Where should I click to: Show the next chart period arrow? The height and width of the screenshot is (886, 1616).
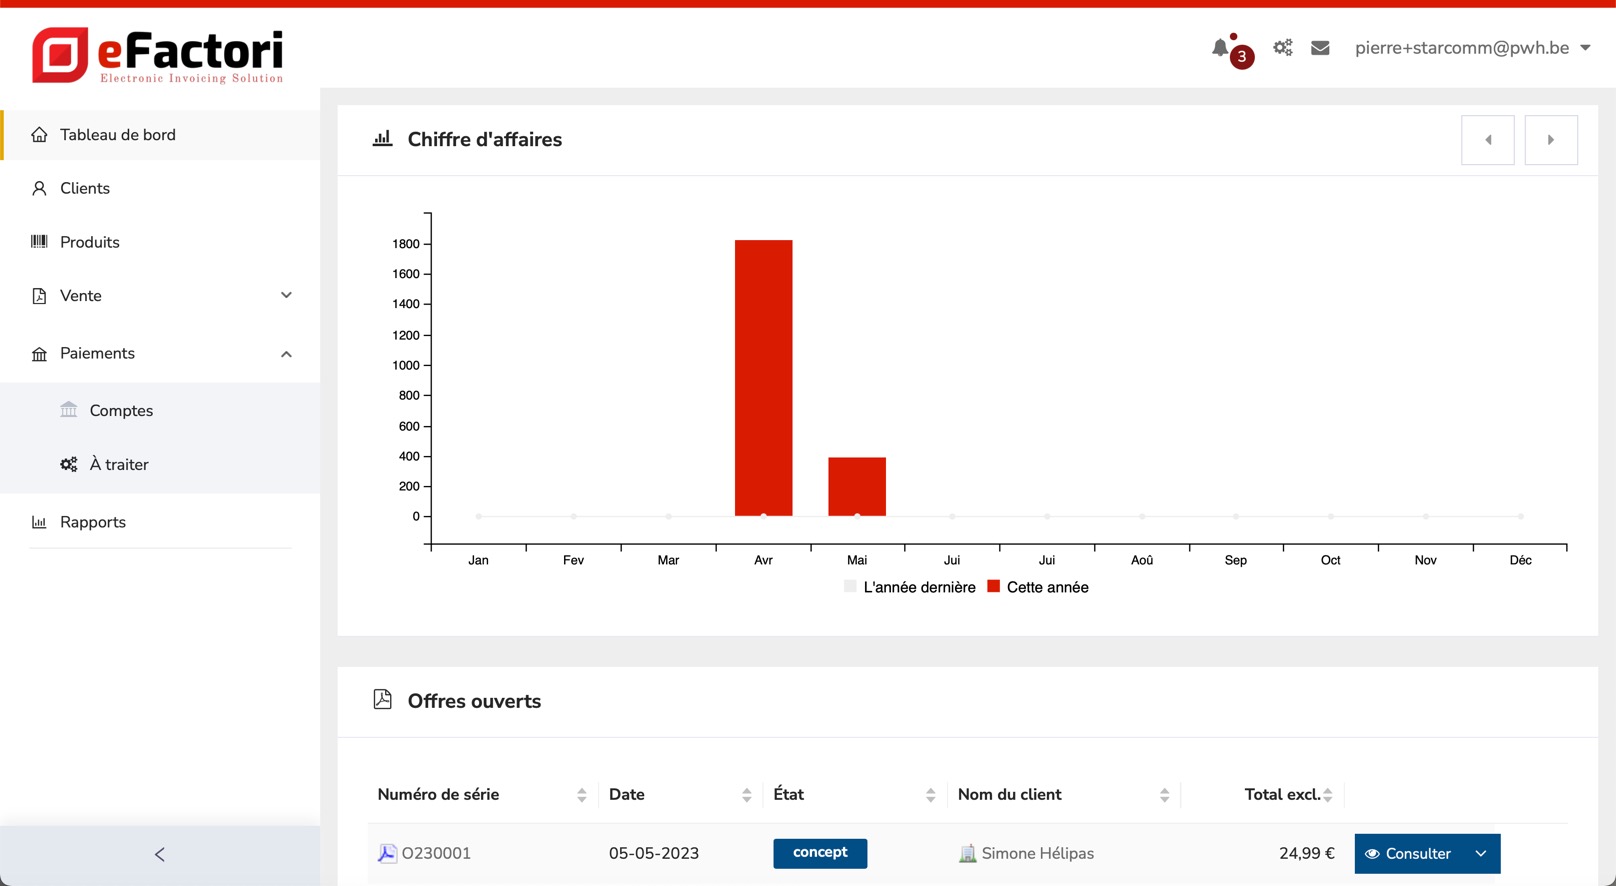(1551, 140)
